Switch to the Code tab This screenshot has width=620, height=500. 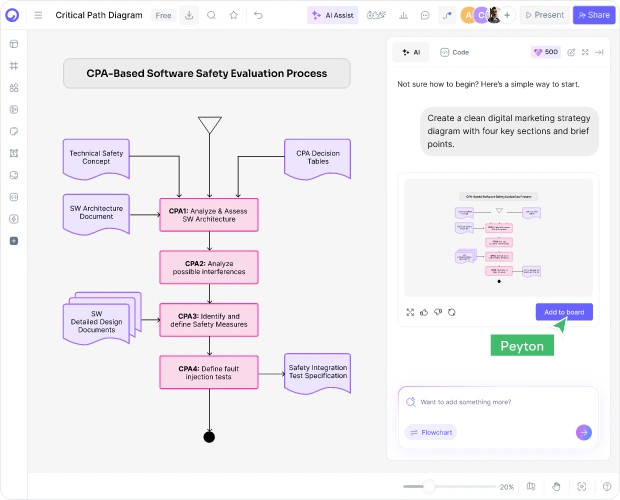click(x=454, y=52)
